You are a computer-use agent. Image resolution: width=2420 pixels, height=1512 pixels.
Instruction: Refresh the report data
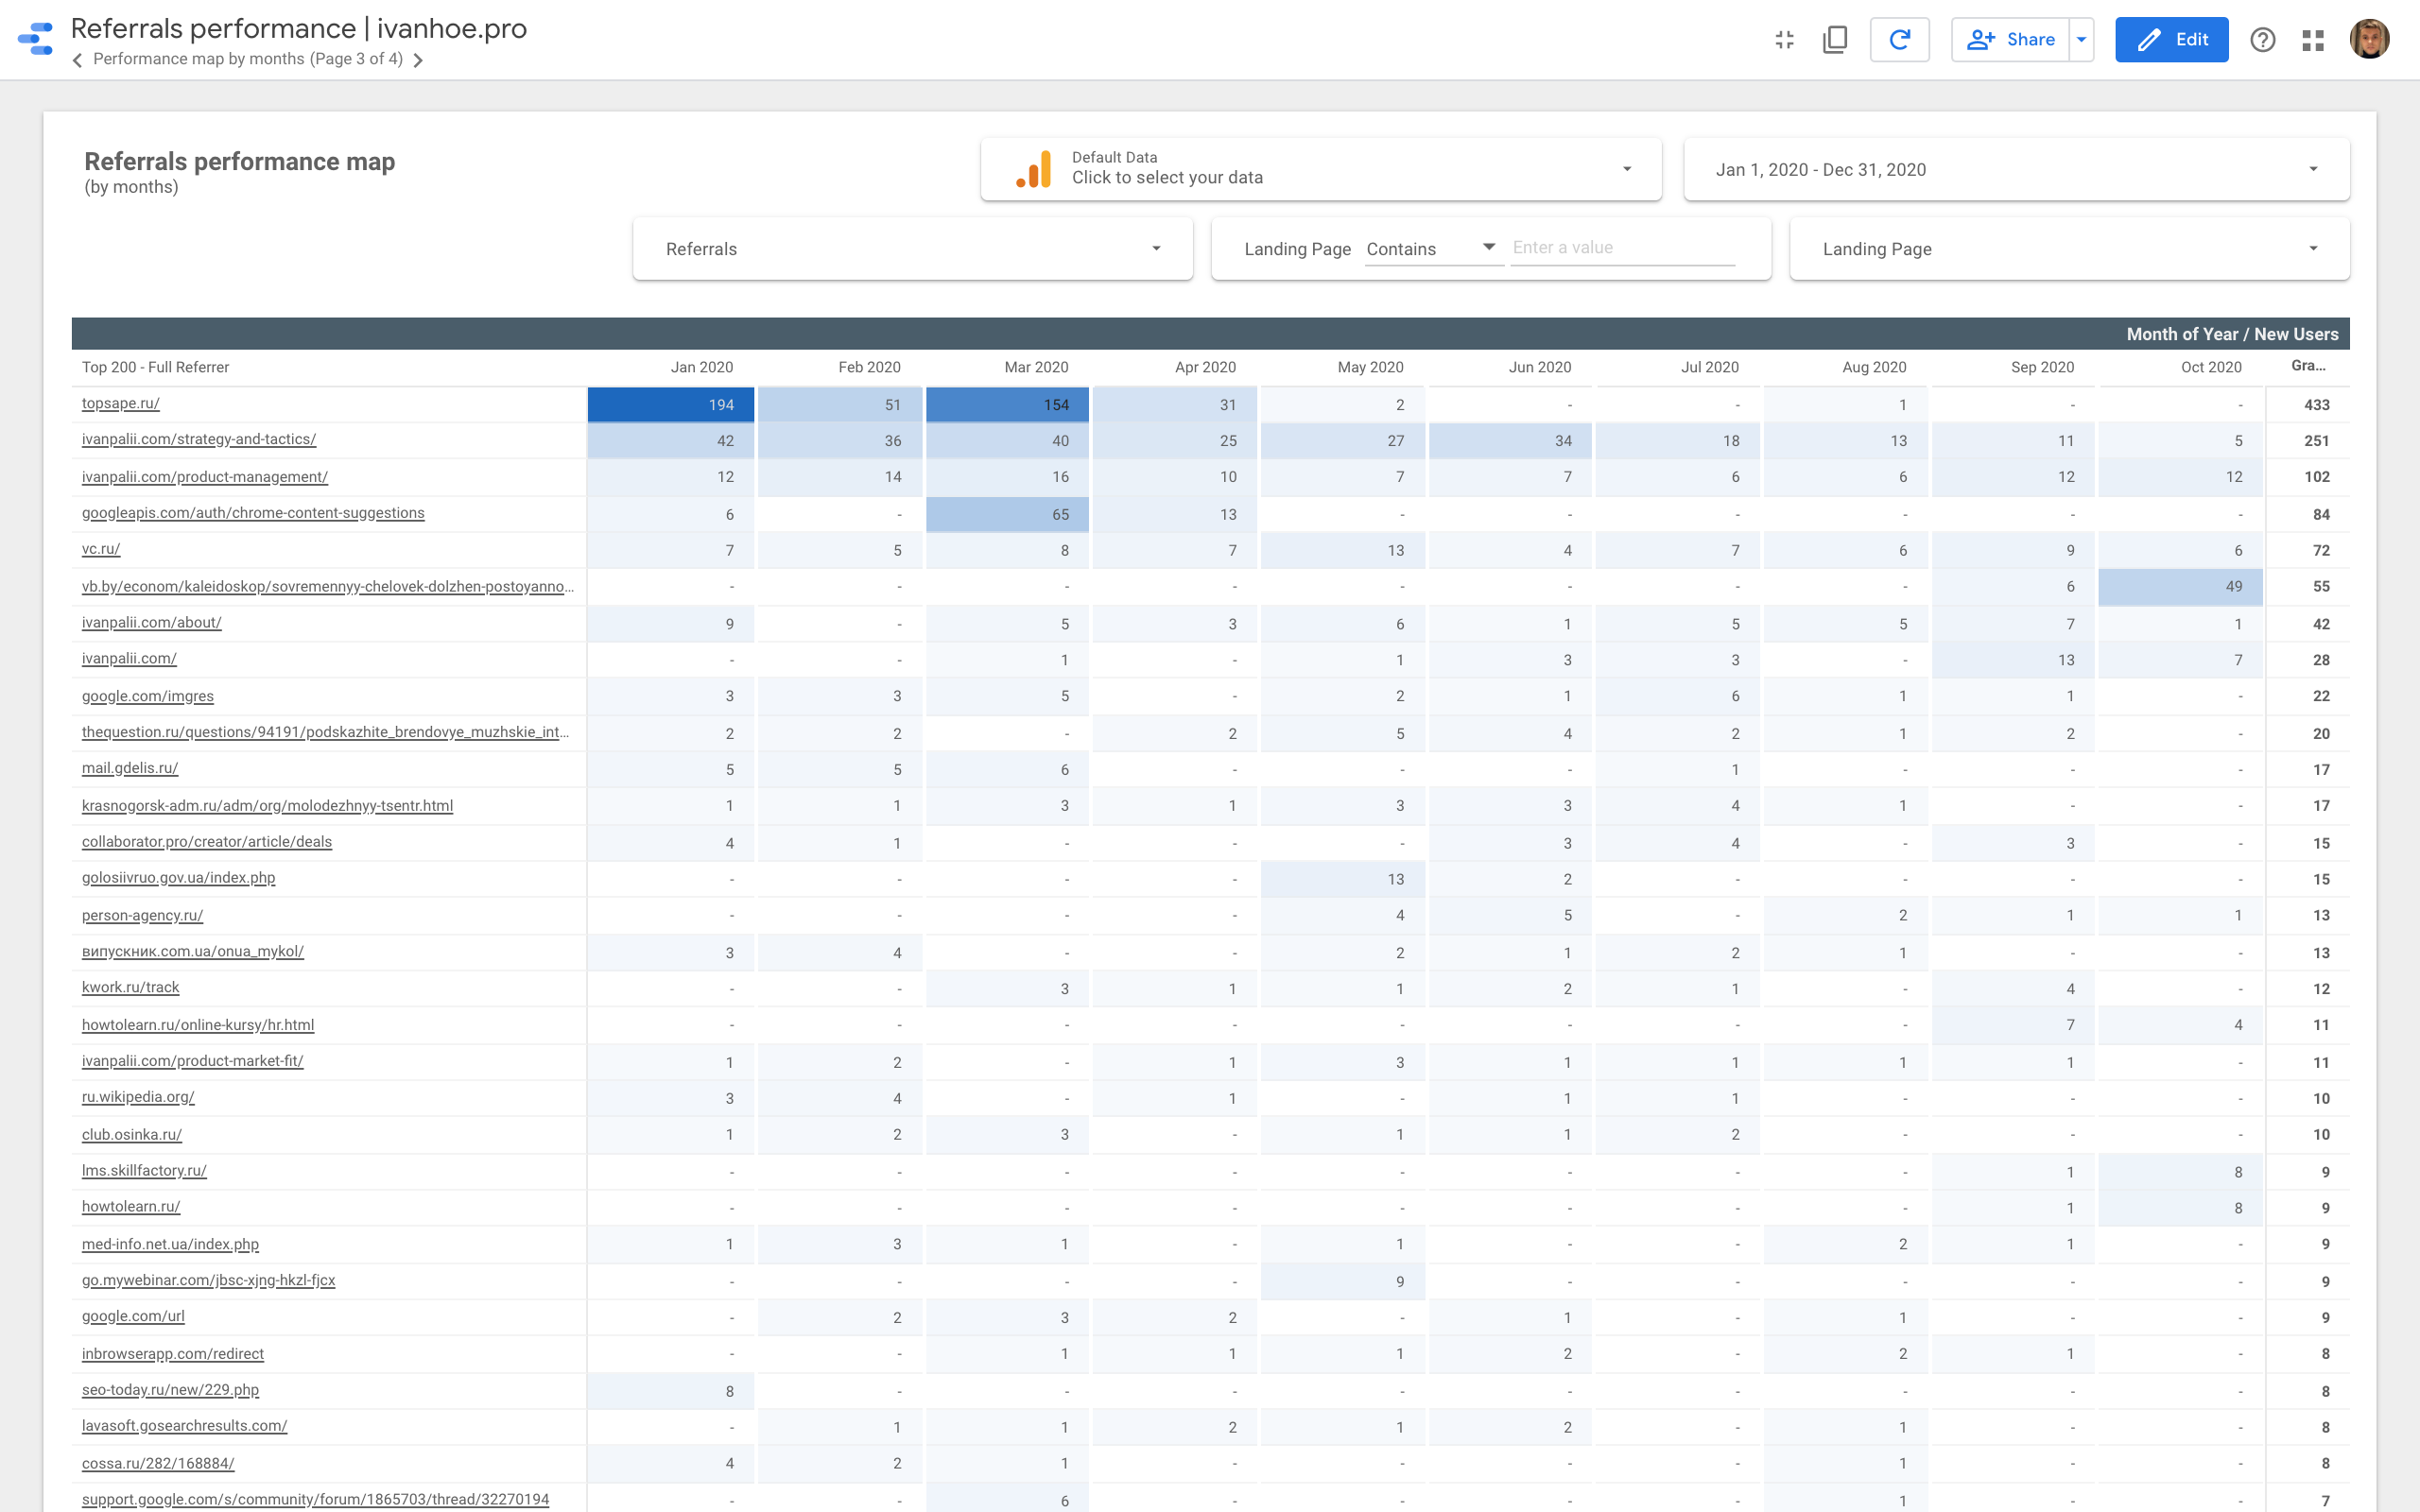click(x=1899, y=40)
